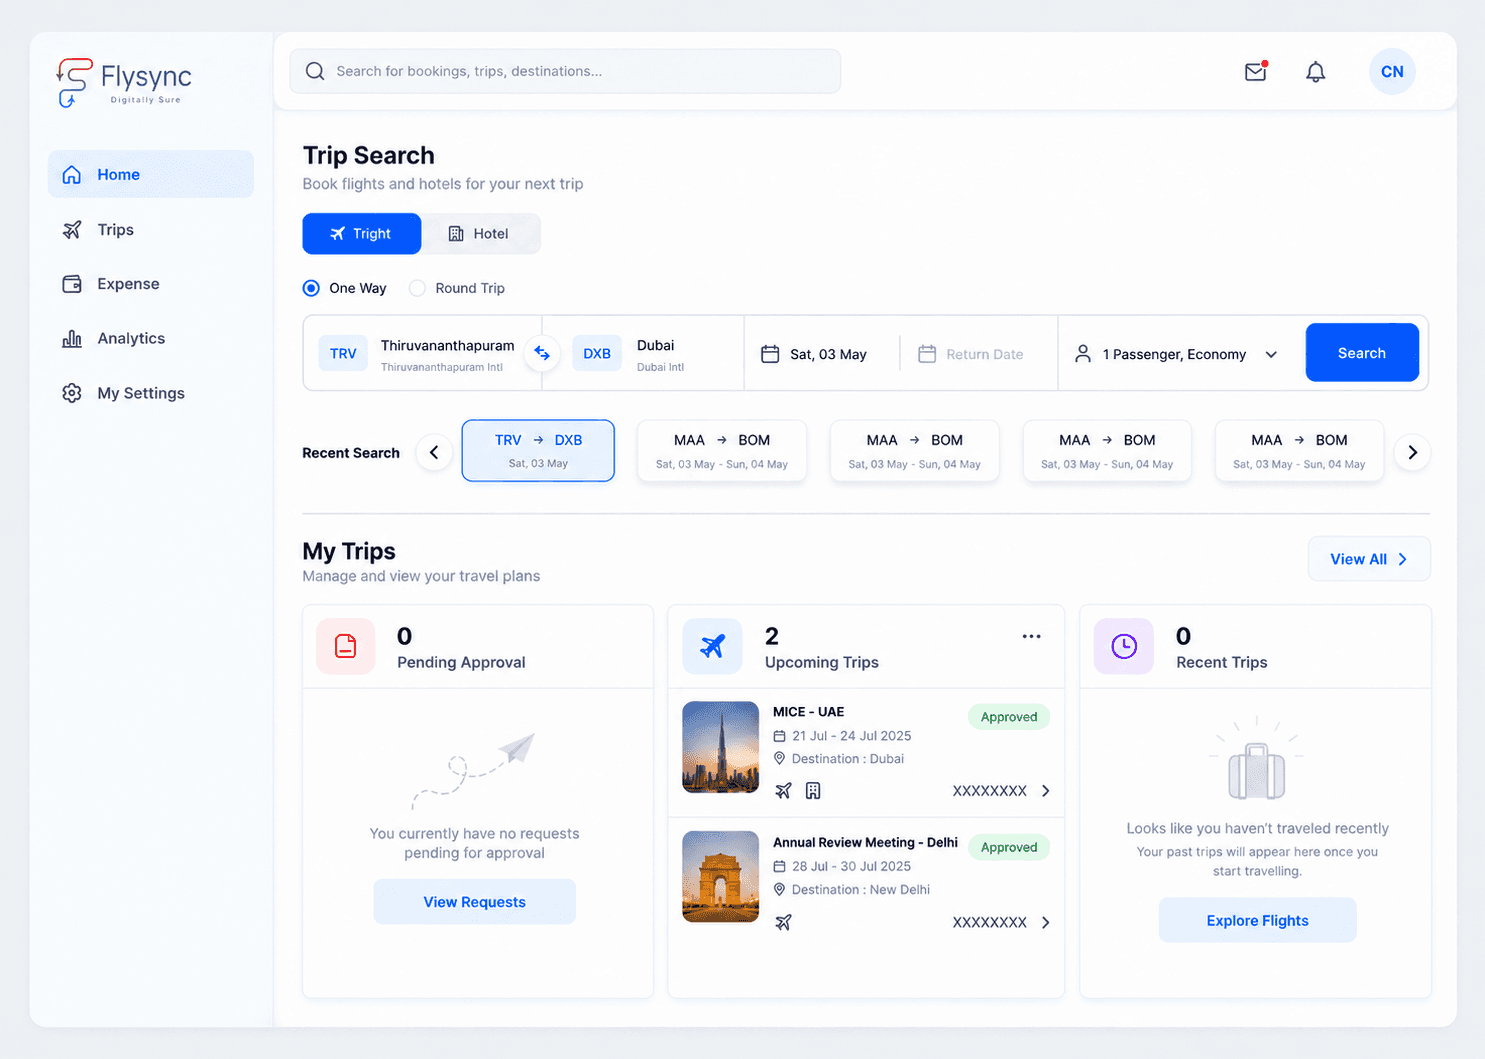Open the Dubai skyline trip thumbnail
This screenshot has height=1059, width=1485.
point(721,747)
